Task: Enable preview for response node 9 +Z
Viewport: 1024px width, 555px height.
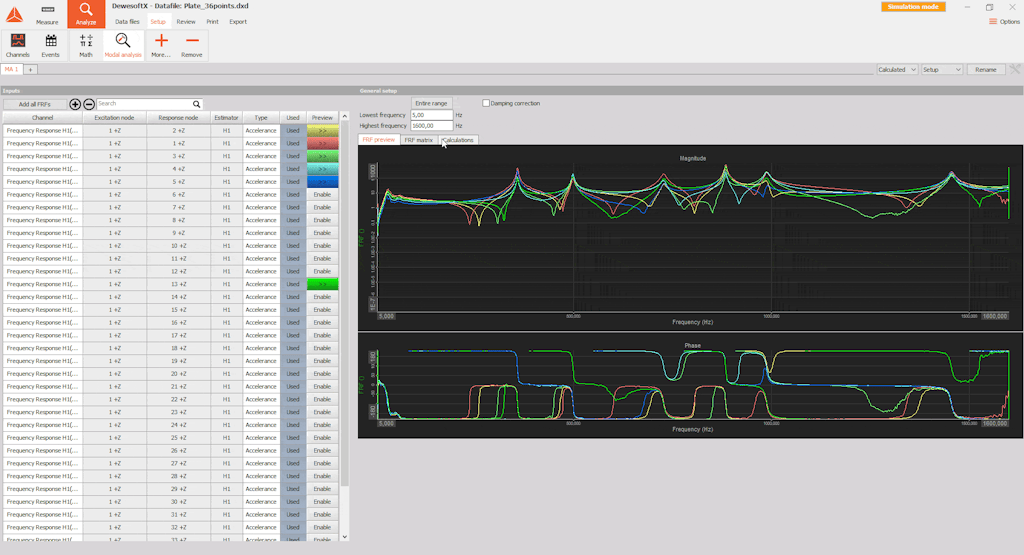Action: coord(322,233)
